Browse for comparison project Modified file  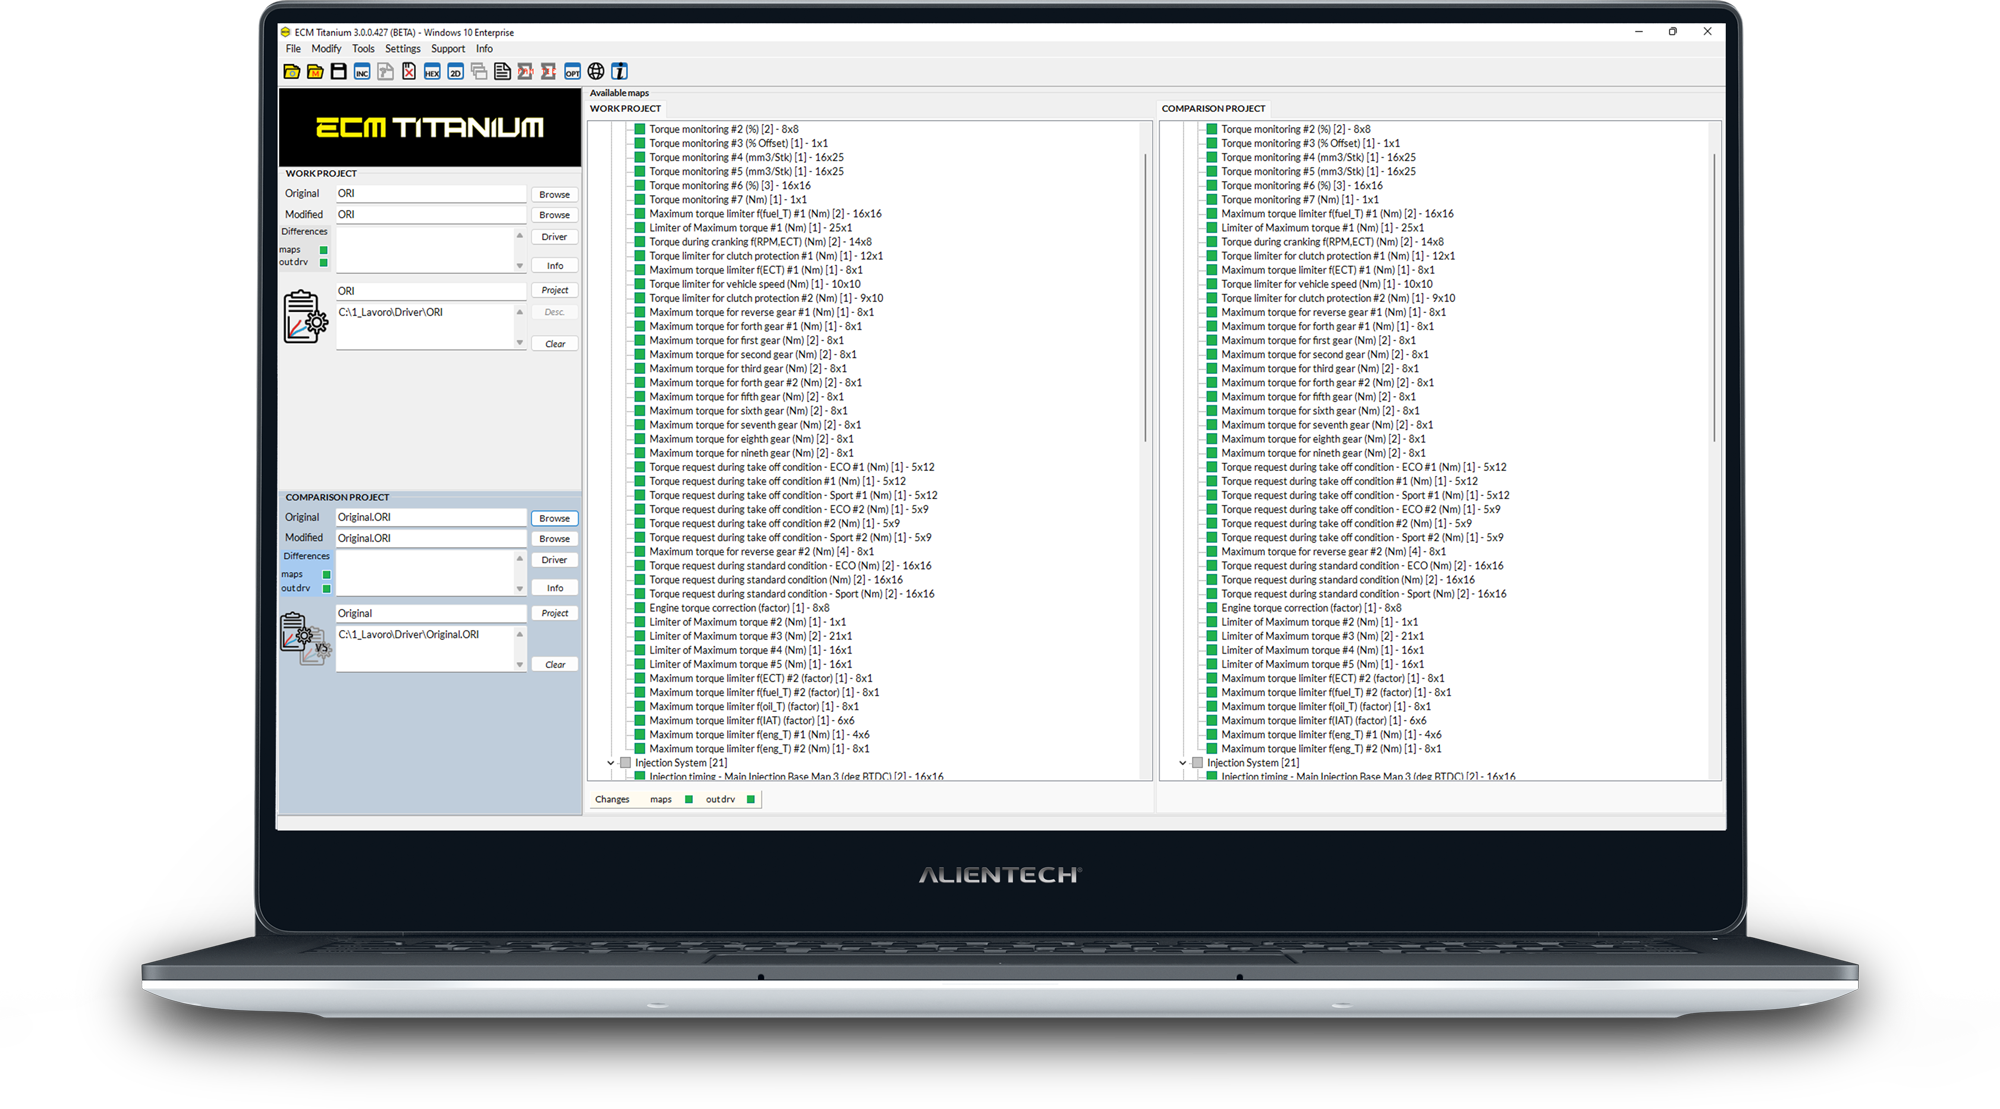554,539
